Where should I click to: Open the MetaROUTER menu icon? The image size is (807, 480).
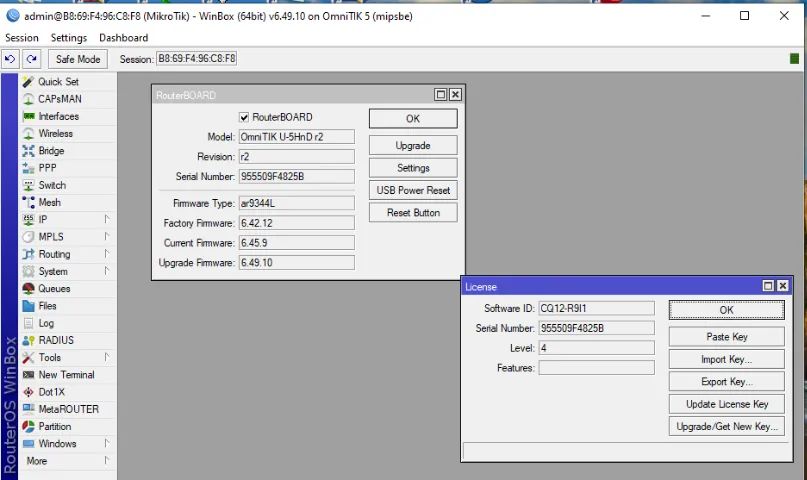point(28,409)
